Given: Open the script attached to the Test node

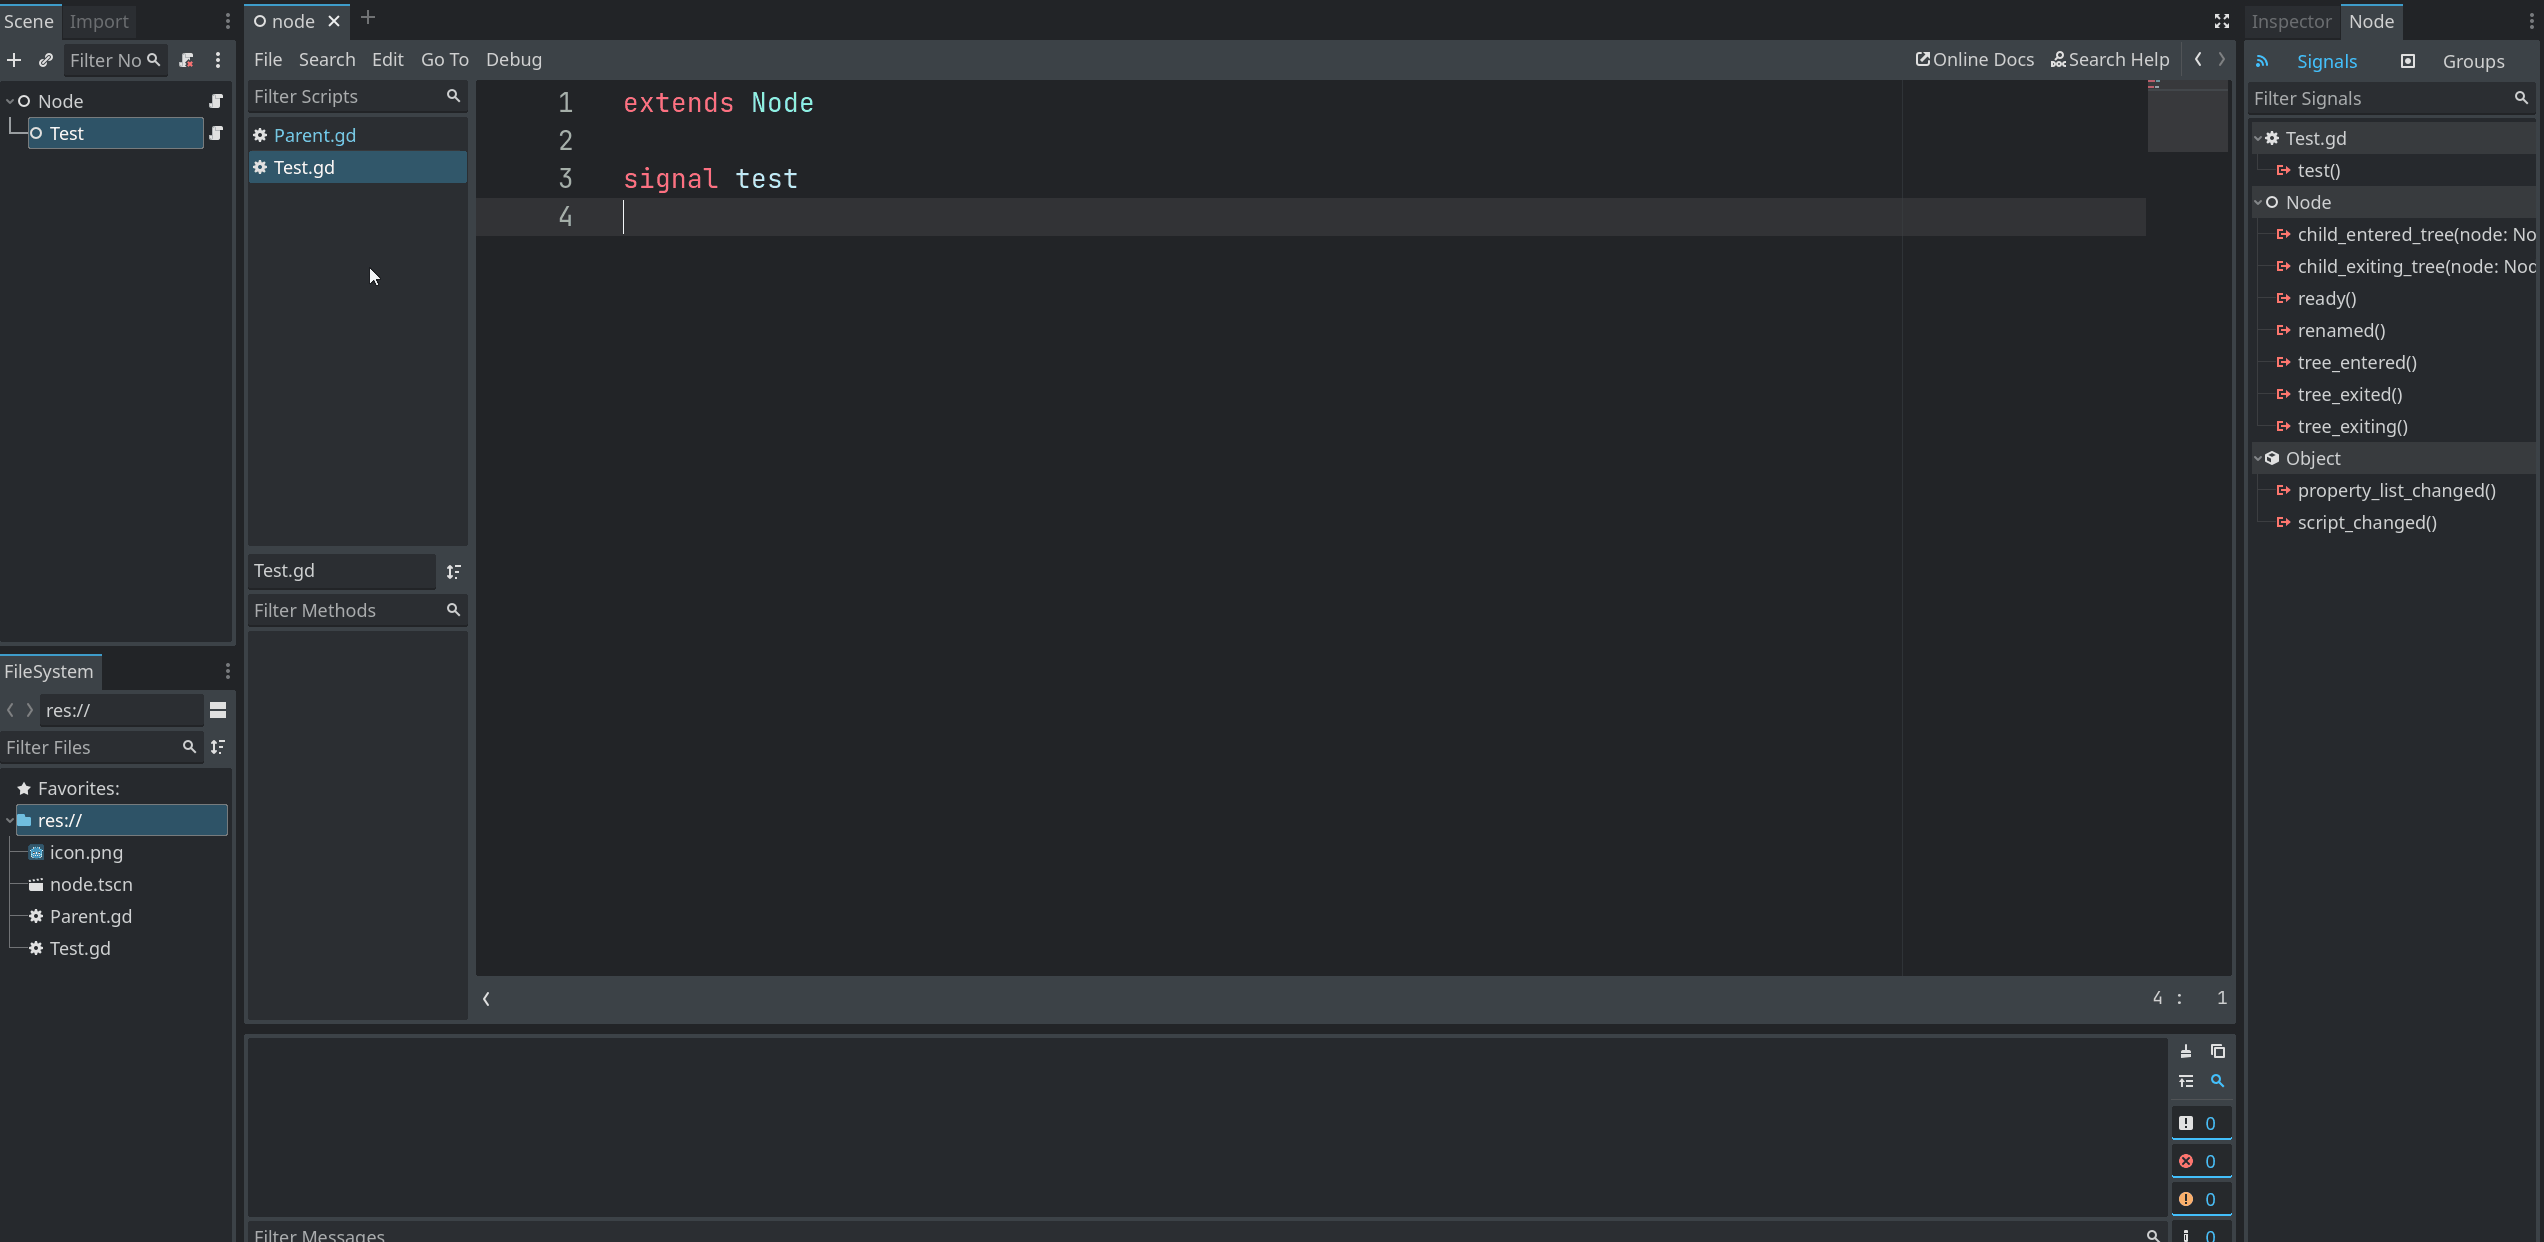Looking at the screenshot, I should 217,133.
